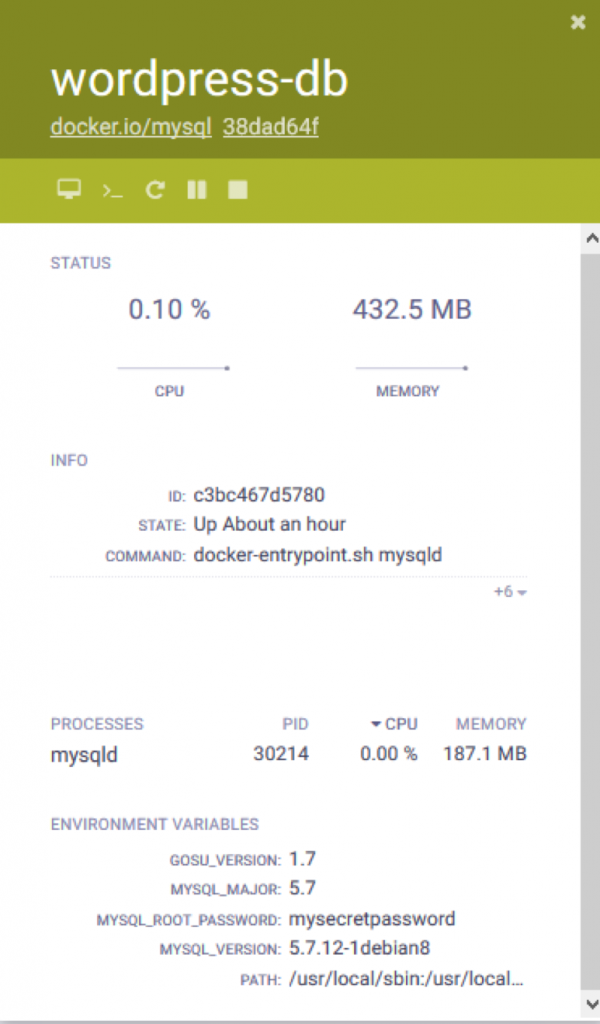Collapse the Info section dotted divider
This screenshot has width=600, height=1024.
[x=290, y=578]
